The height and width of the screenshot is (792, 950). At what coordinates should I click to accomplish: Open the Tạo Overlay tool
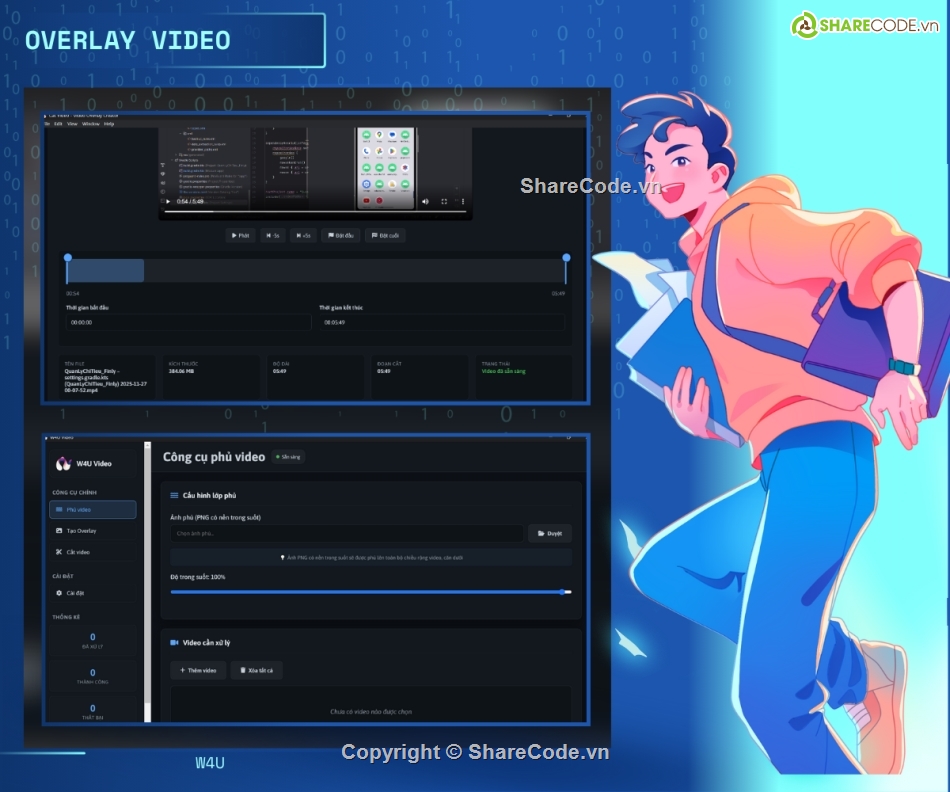[x=95, y=530]
